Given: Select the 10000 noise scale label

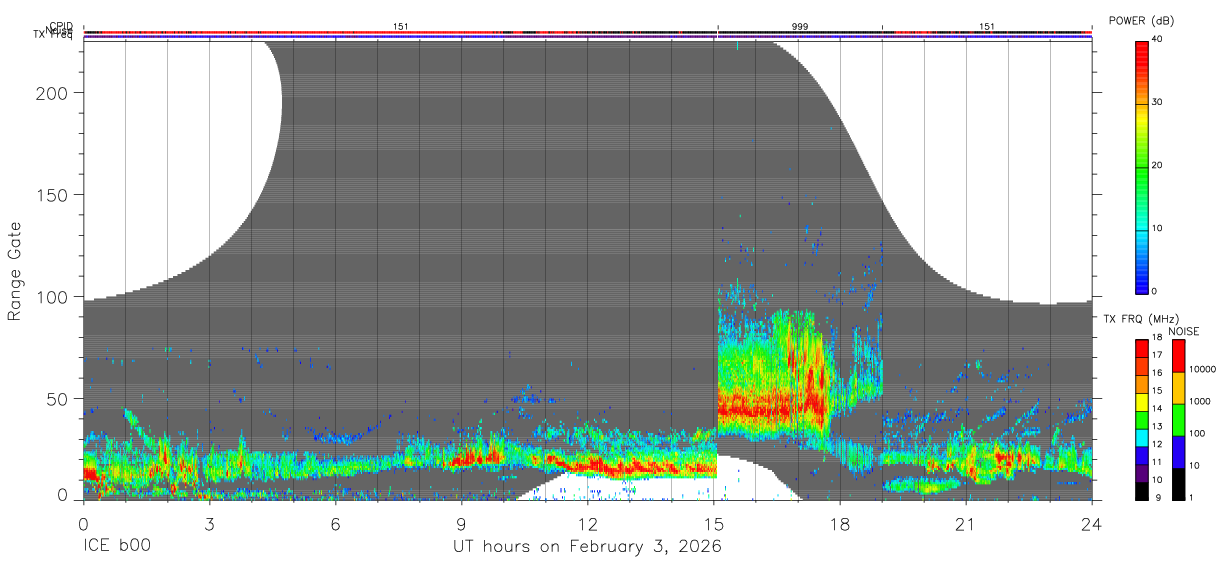Looking at the screenshot, I should [1202, 369].
